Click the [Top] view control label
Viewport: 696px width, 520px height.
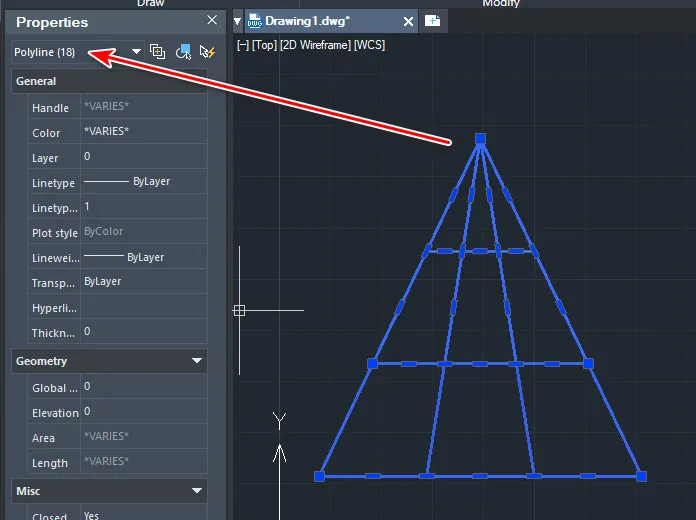(x=265, y=45)
